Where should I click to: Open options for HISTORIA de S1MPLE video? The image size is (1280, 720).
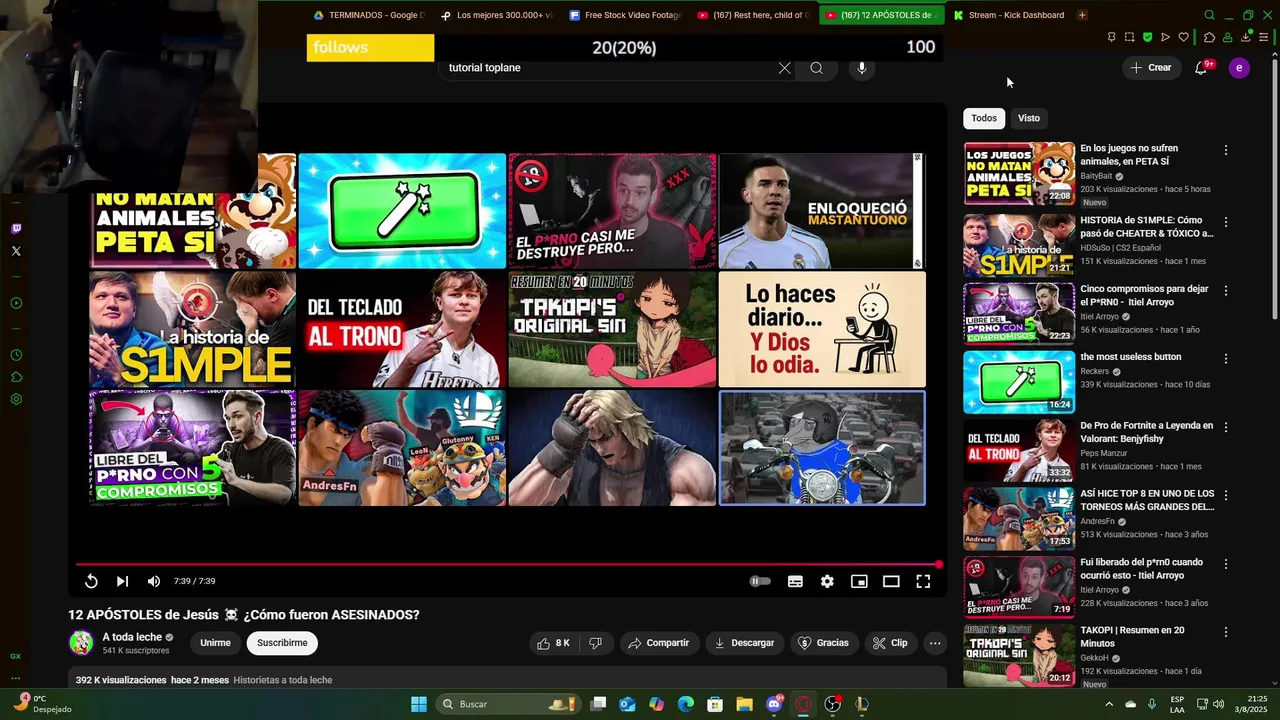[1226, 222]
